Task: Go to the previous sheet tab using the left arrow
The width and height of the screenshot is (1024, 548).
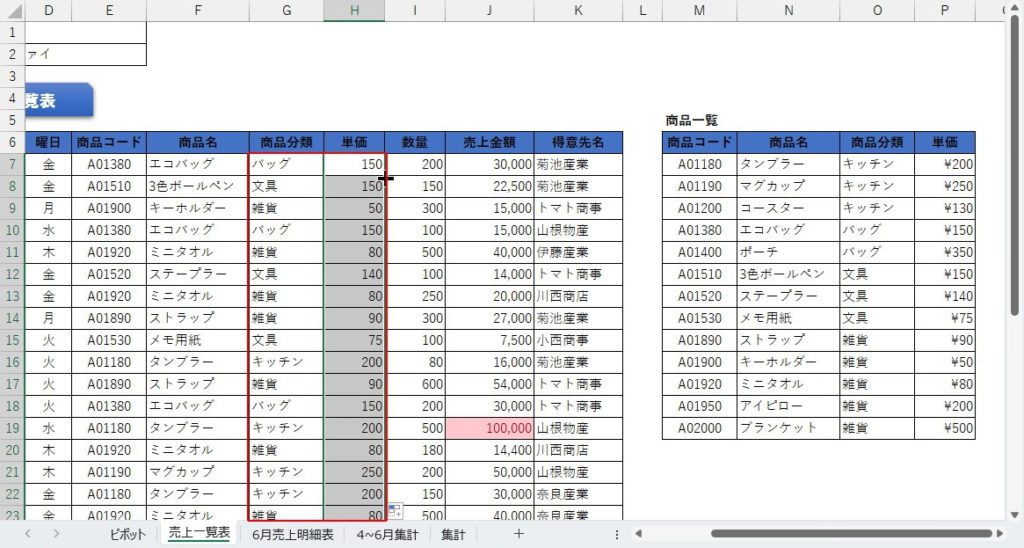Action: pyautogui.click(x=27, y=534)
